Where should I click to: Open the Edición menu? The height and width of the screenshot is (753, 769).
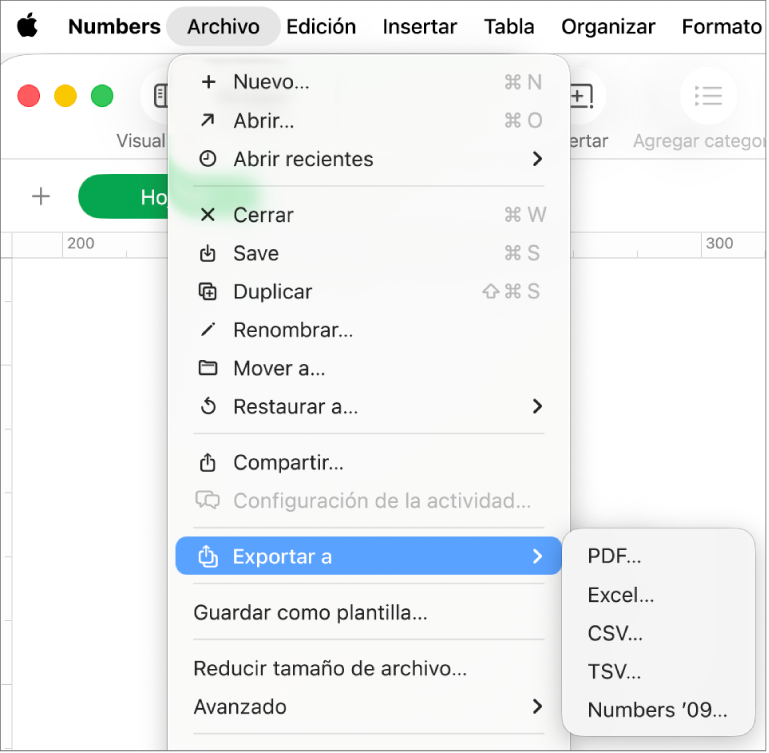point(321,26)
